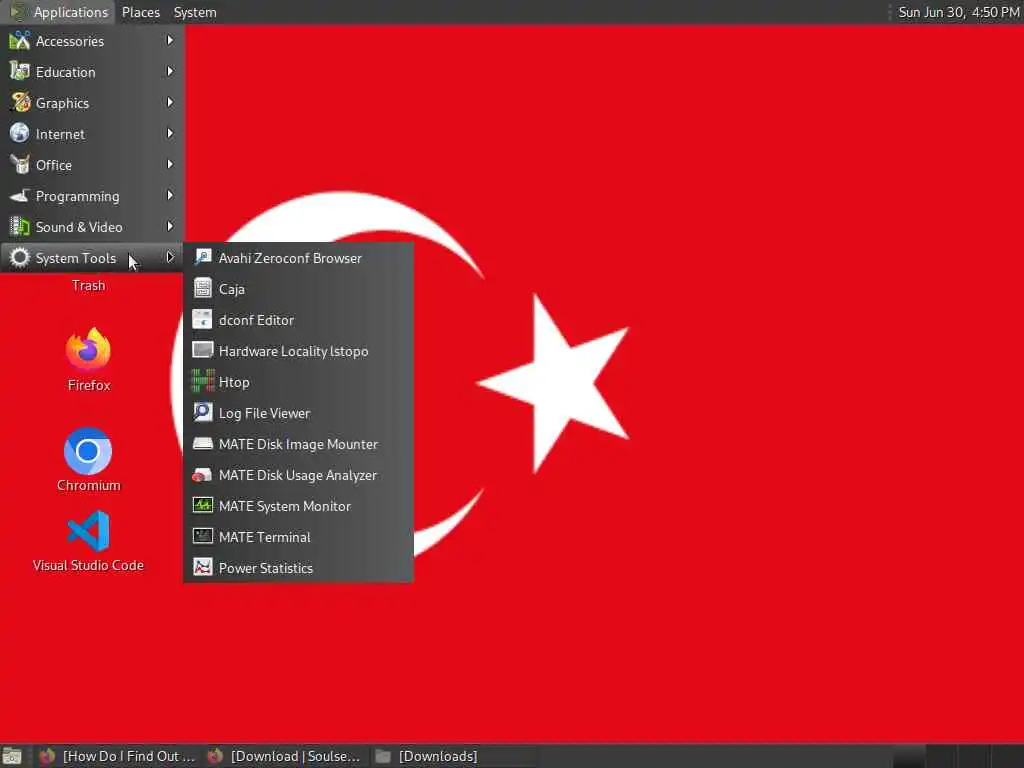Click the Trash desktop label

88,285
